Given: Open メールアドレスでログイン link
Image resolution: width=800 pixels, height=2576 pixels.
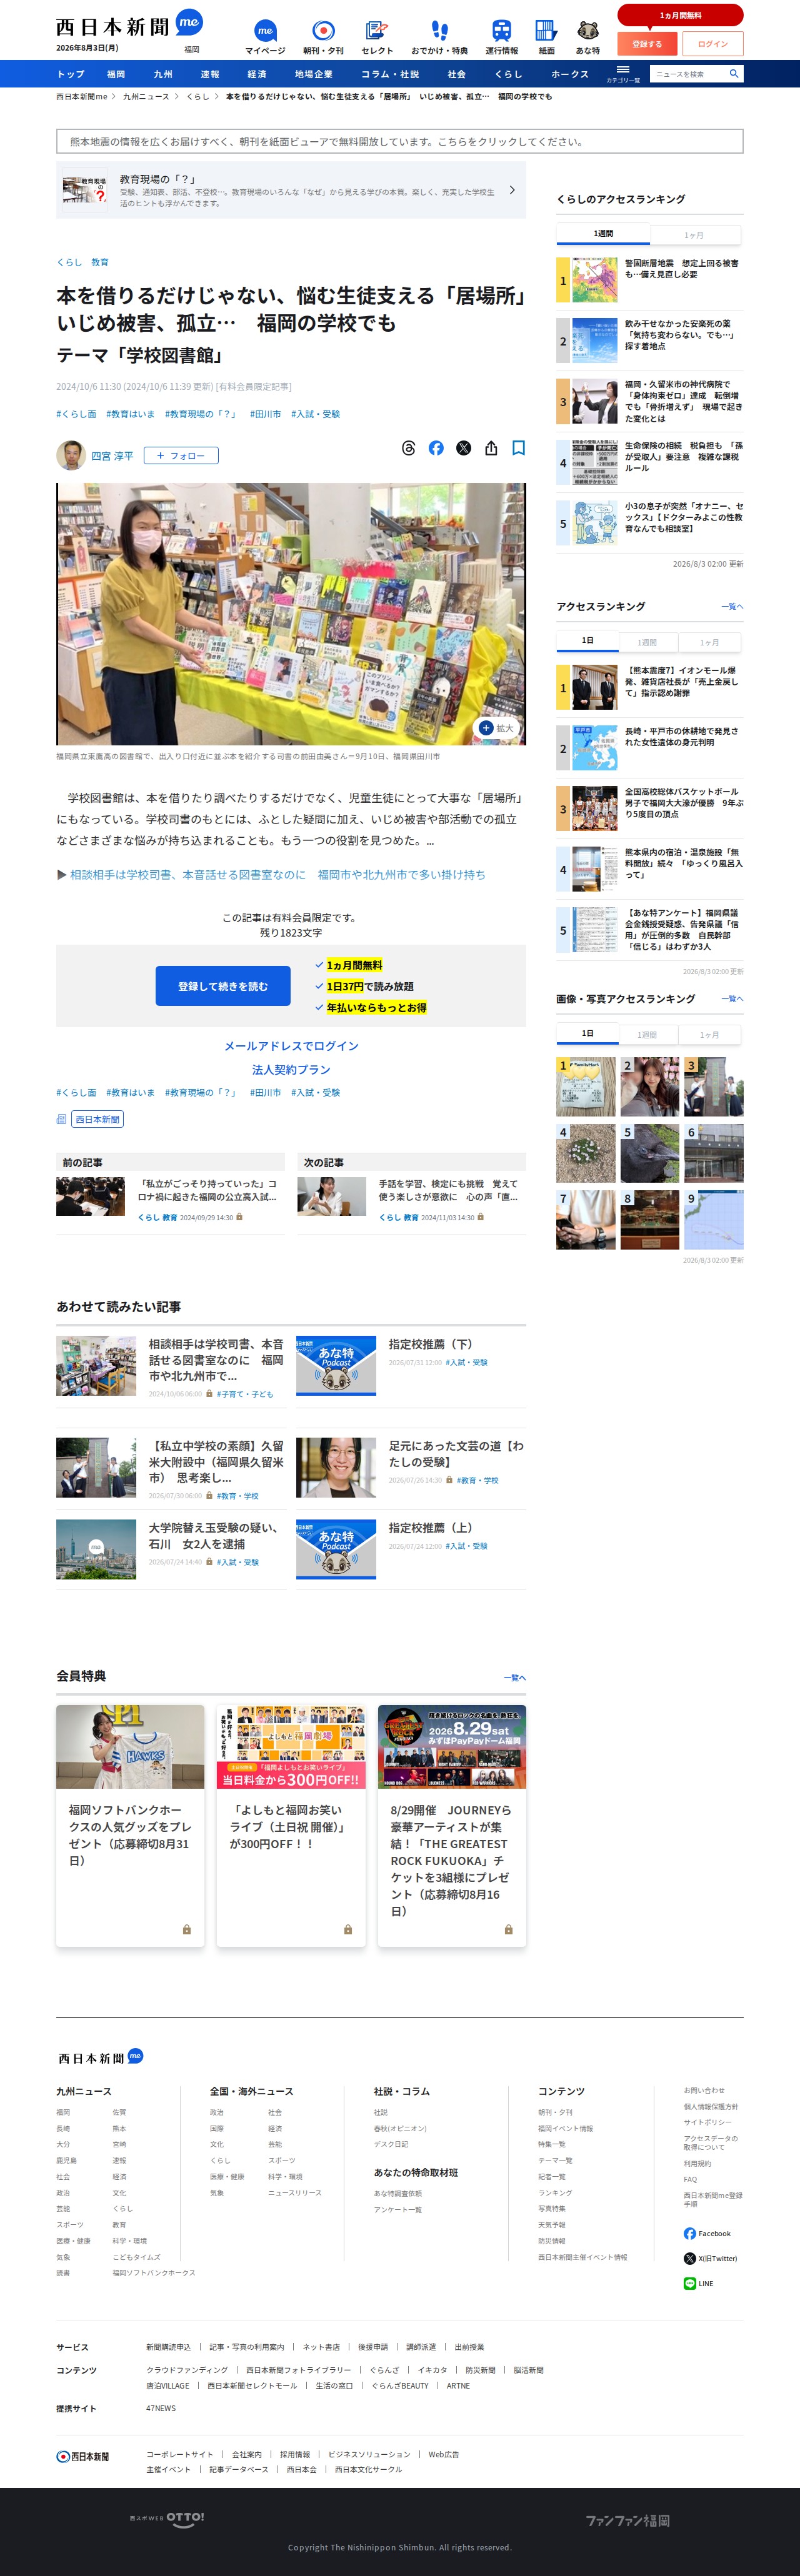Looking at the screenshot, I should pos(291,1046).
